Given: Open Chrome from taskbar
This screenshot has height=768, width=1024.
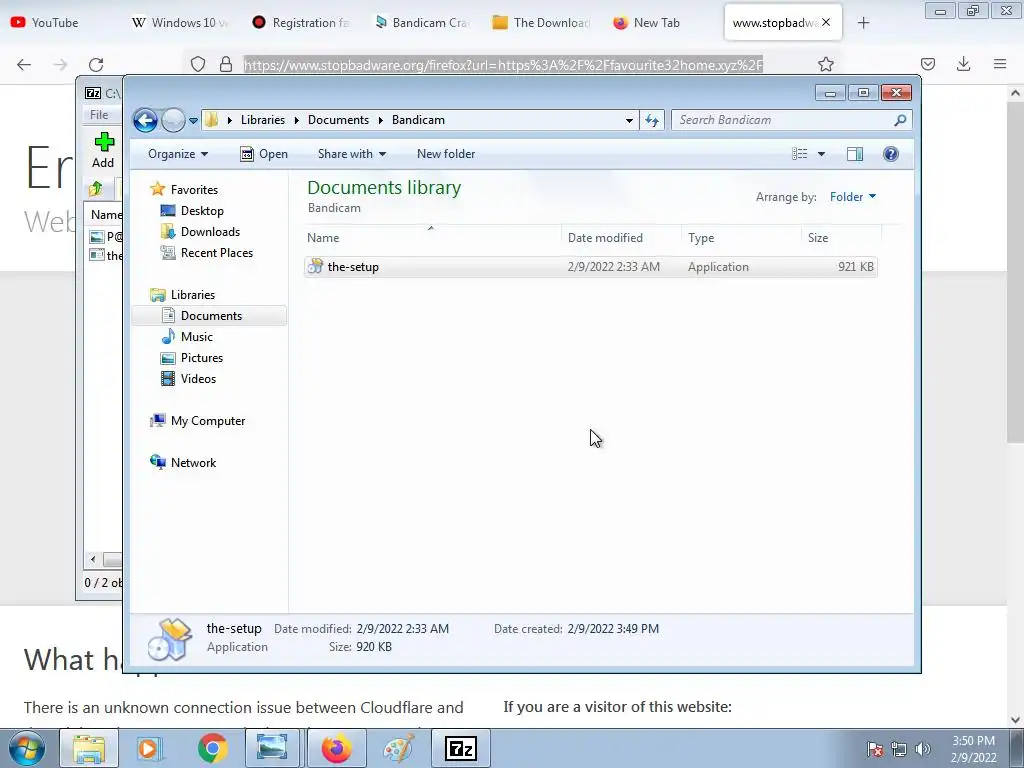Looking at the screenshot, I should [212, 748].
